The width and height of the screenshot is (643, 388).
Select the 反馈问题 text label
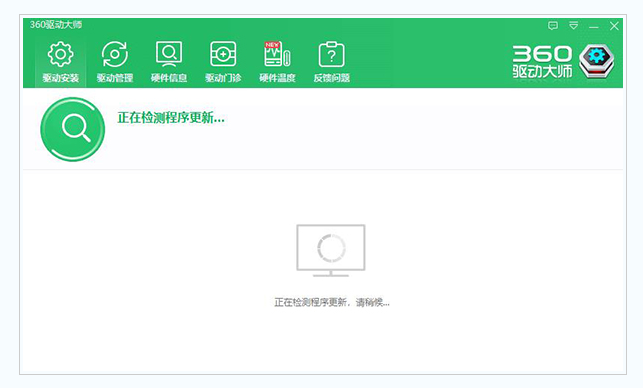click(x=331, y=78)
